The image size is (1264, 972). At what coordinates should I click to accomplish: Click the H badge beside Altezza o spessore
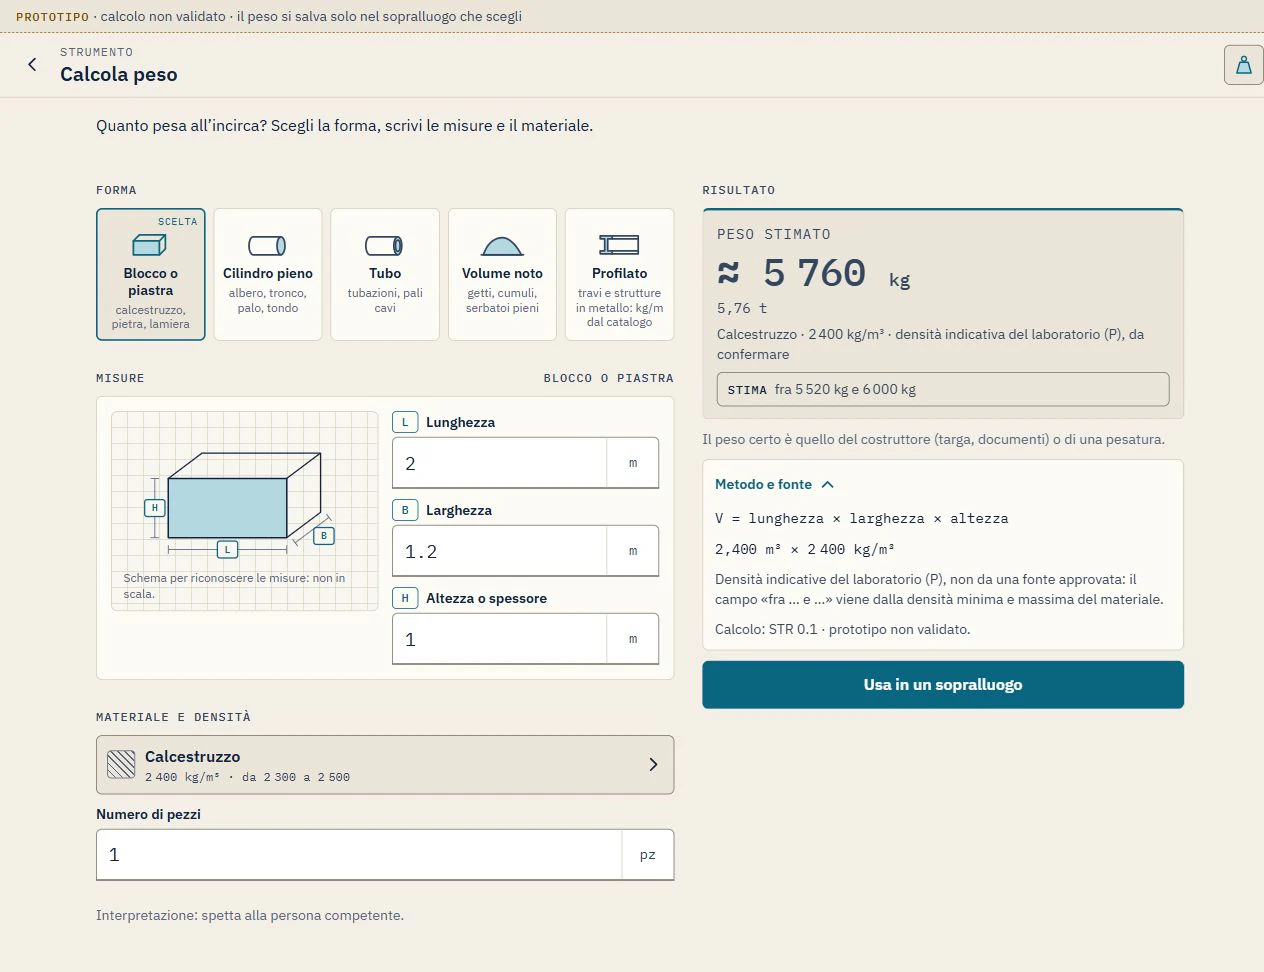click(x=405, y=598)
